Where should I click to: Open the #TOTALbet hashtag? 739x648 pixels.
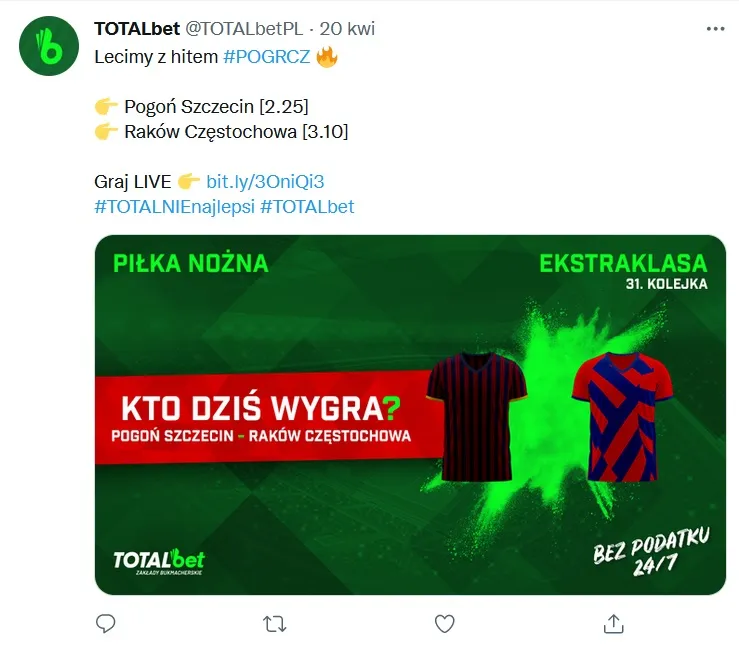(x=307, y=206)
